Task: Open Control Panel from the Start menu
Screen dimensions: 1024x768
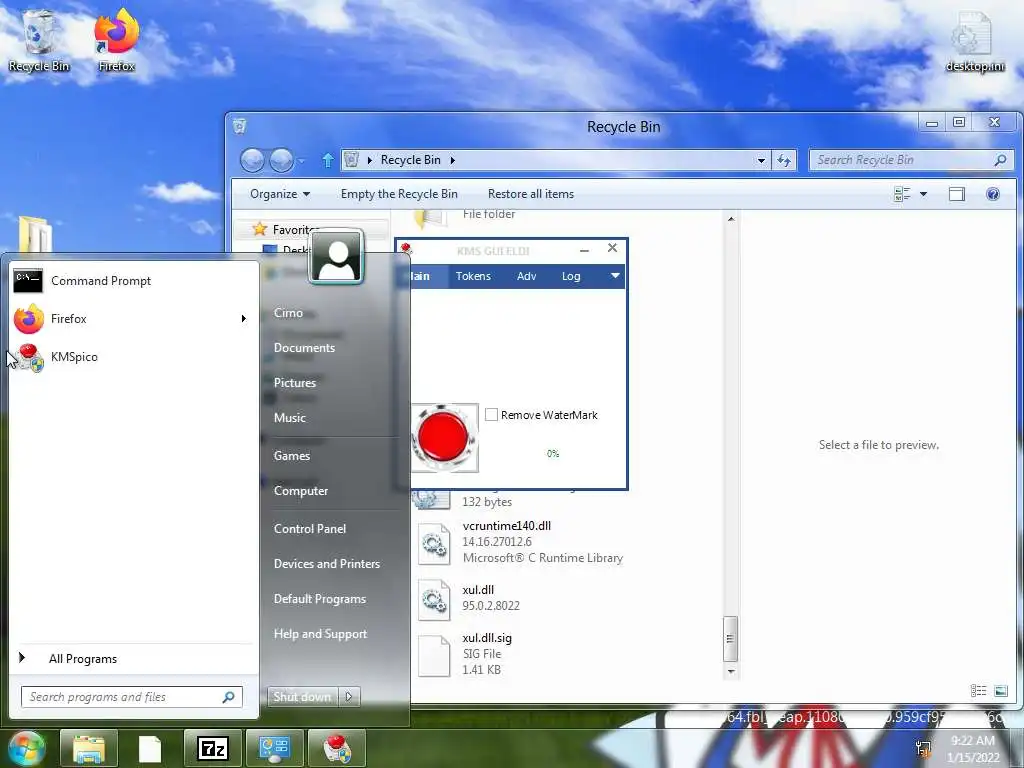Action: click(310, 529)
